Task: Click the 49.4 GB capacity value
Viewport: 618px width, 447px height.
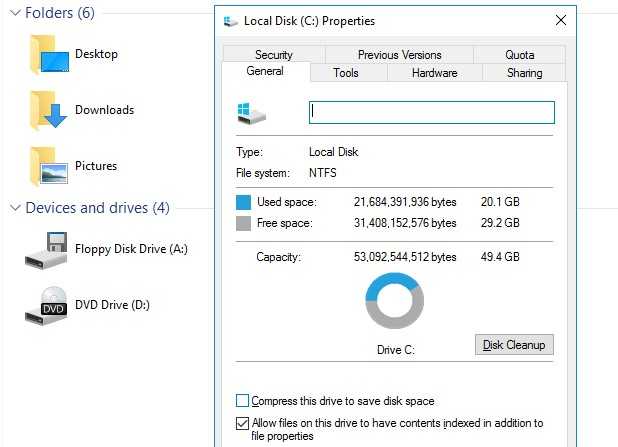Action: click(500, 257)
